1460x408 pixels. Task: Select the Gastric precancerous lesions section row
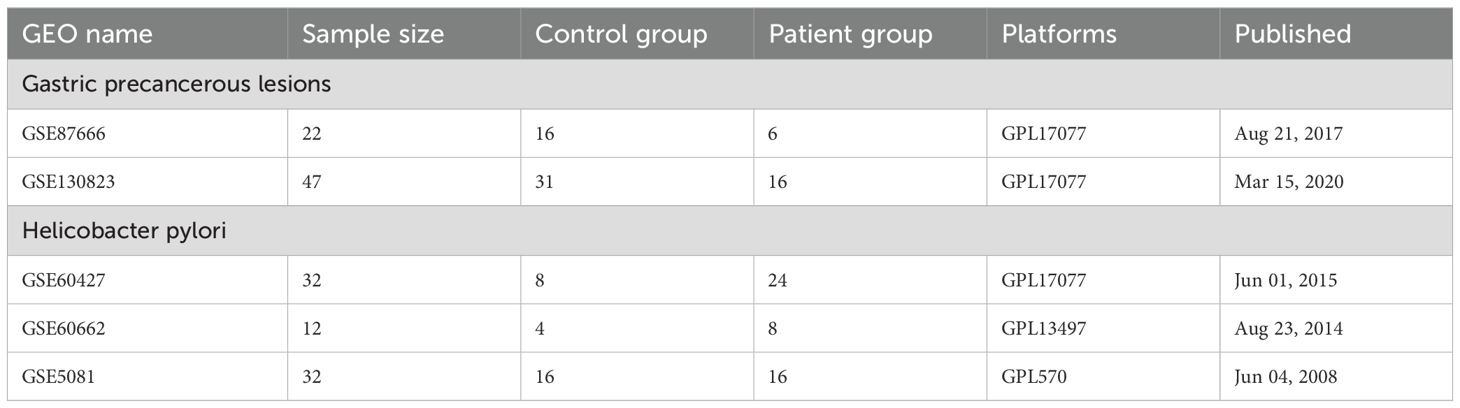pos(176,85)
